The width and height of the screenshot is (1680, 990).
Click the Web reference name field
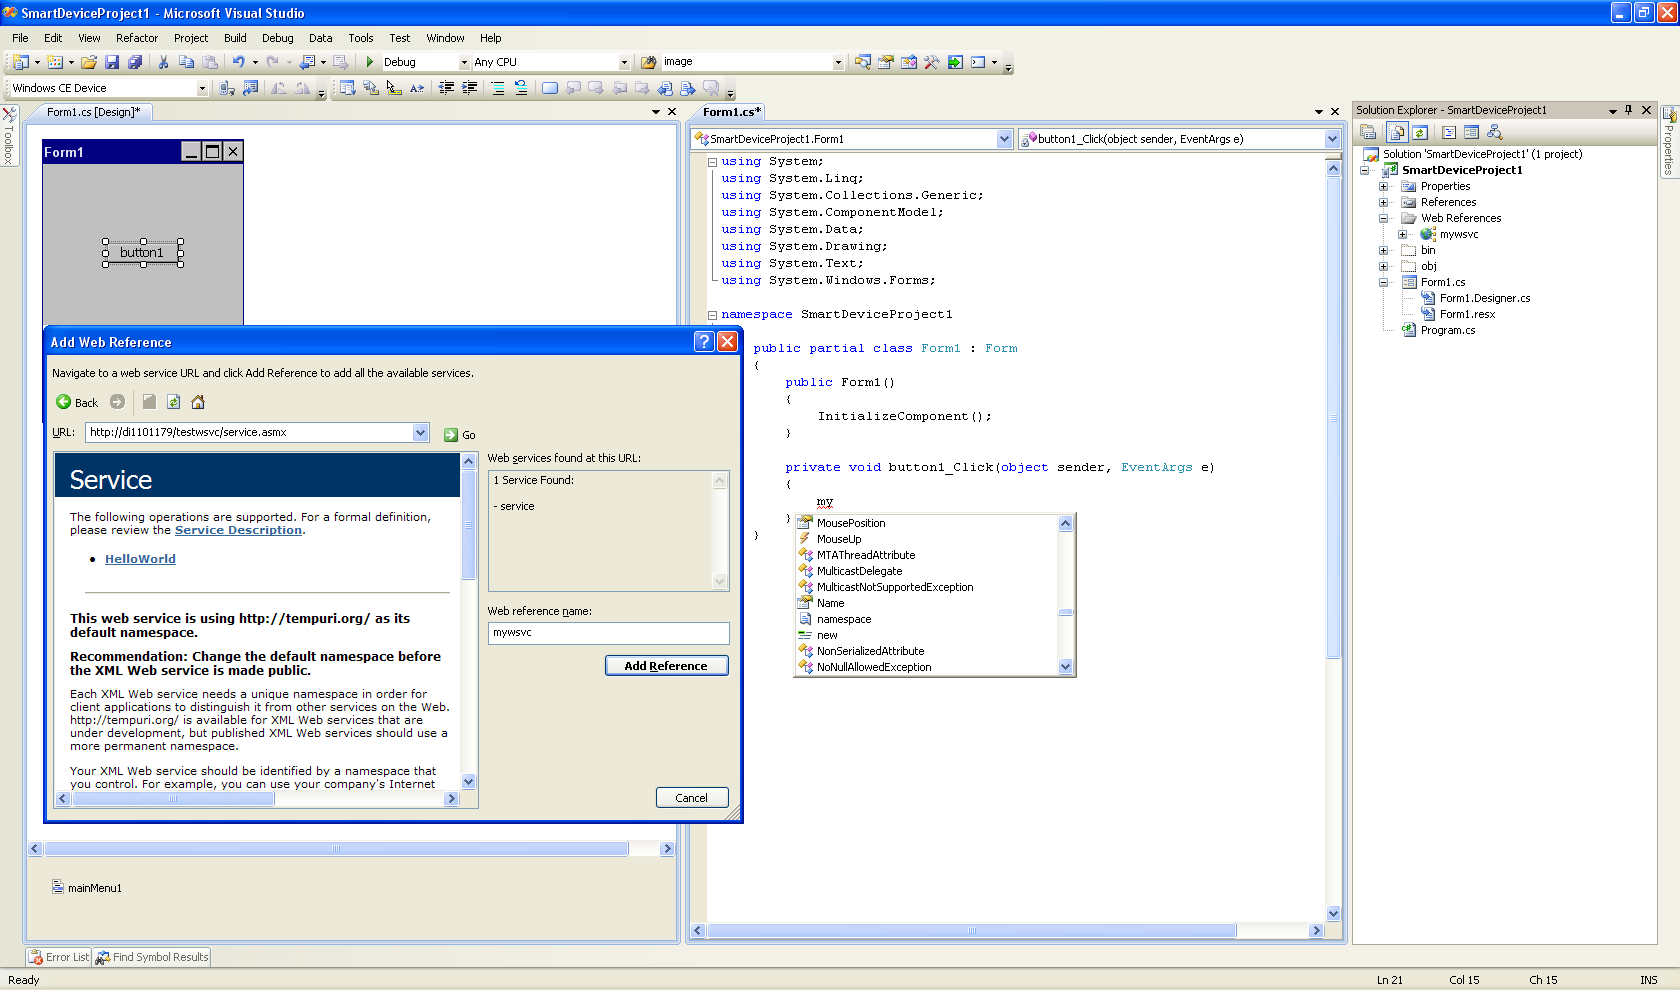click(x=608, y=633)
